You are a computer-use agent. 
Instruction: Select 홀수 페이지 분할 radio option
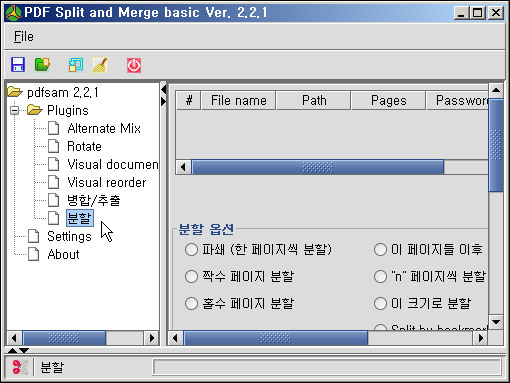click(x=191, y=303)
